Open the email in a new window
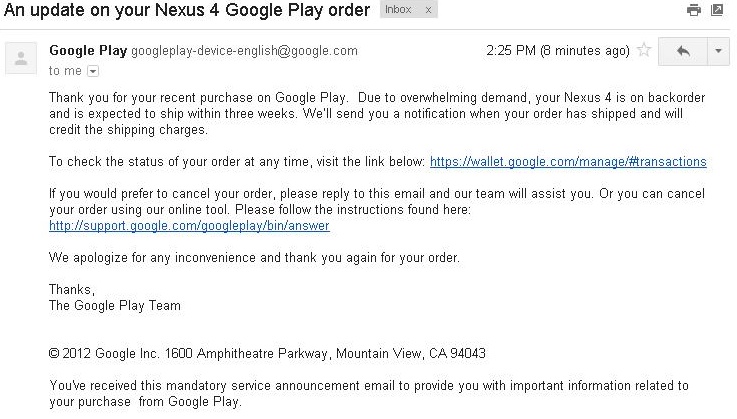 pos(718,11)
